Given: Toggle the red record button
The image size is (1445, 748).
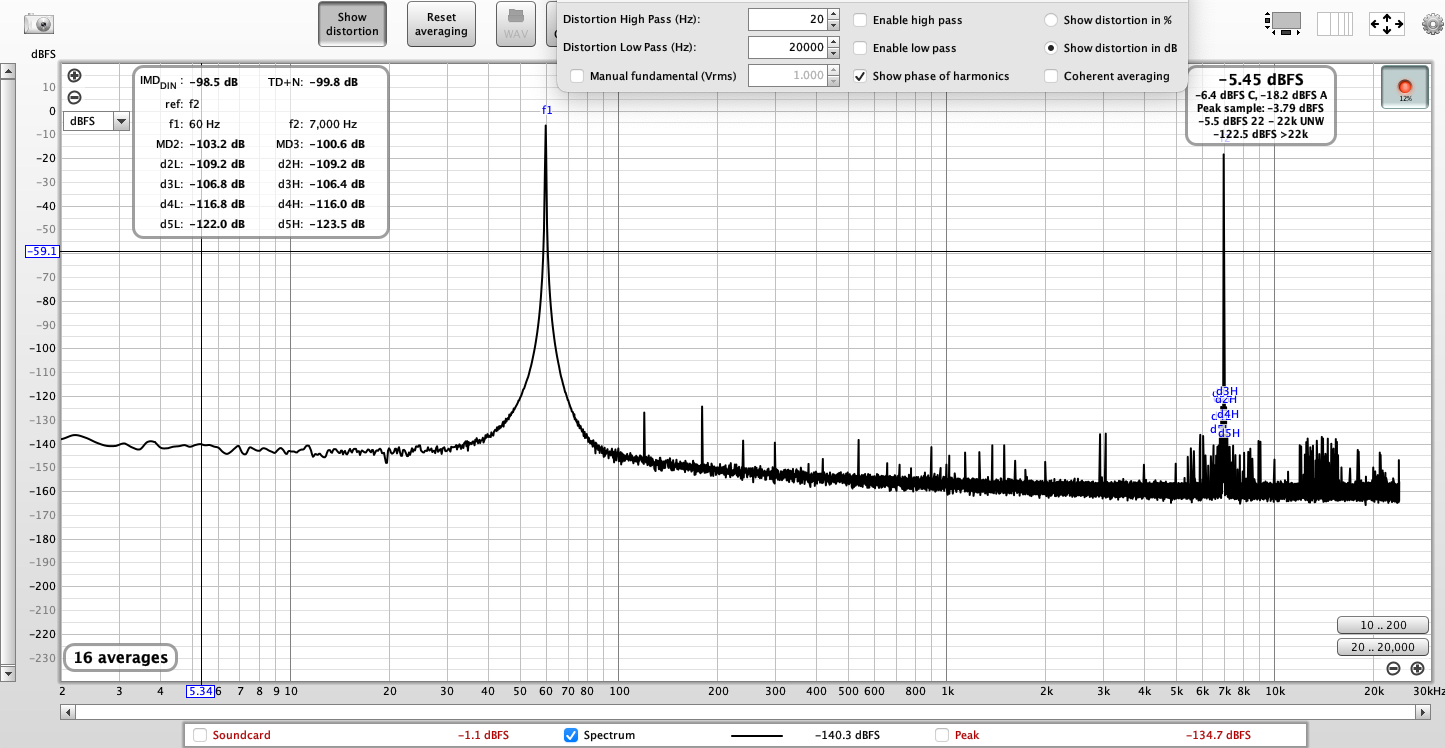Looking at the screenshot, I should [1405, 88].
